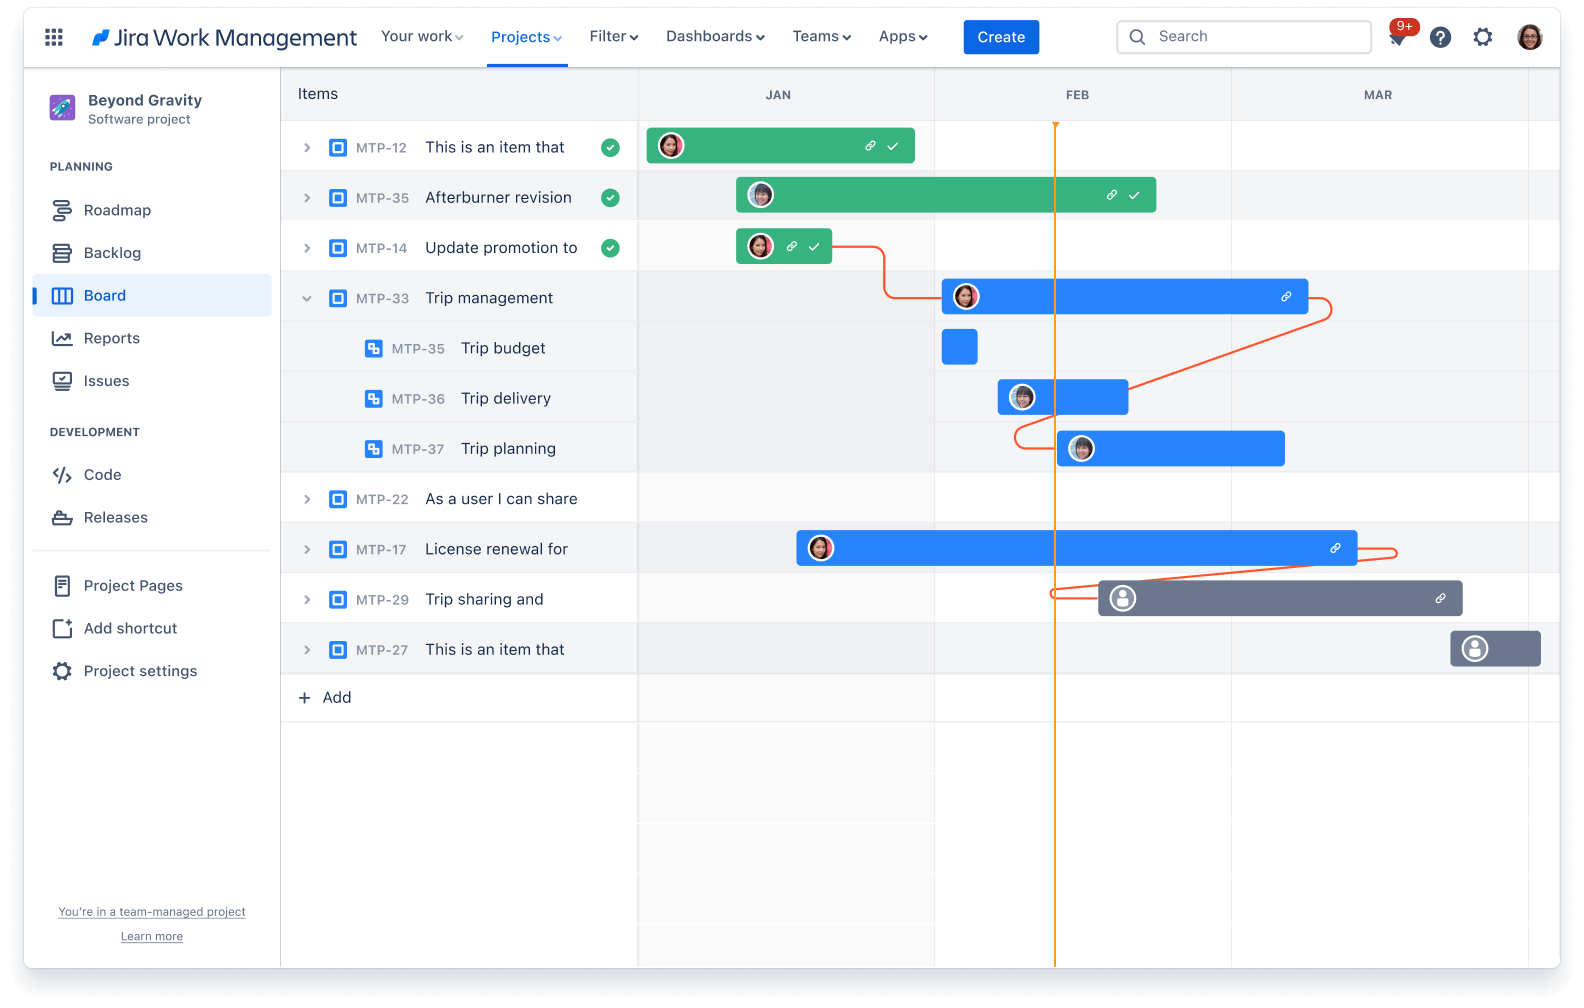Open the notifications bell
Image resolution: width=1584 pixels, height=1008 pixels.
1399,37
